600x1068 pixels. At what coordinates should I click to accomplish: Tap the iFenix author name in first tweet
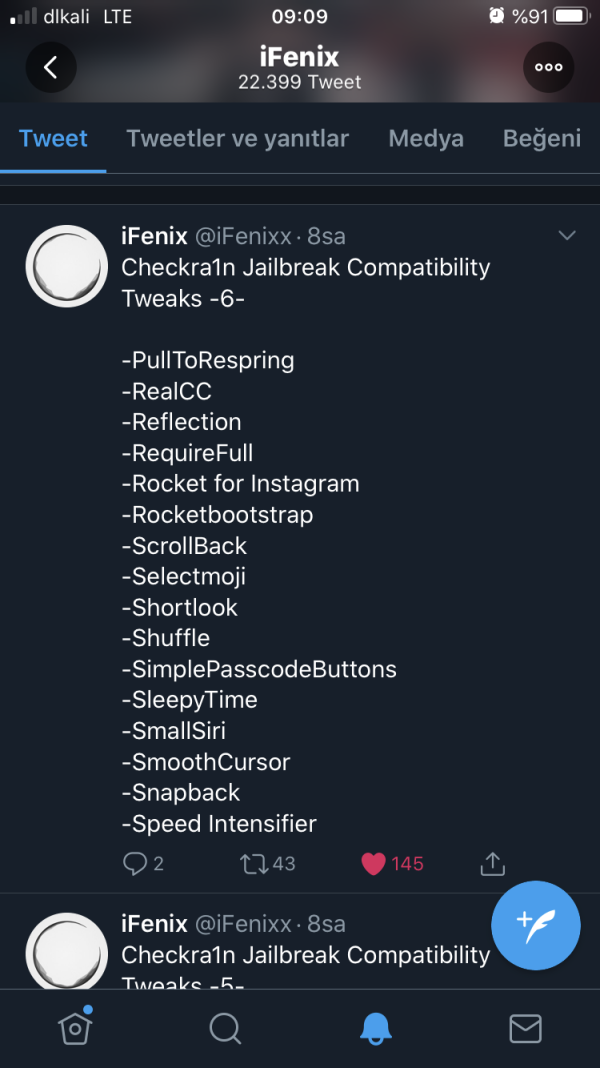pos(154,236)
